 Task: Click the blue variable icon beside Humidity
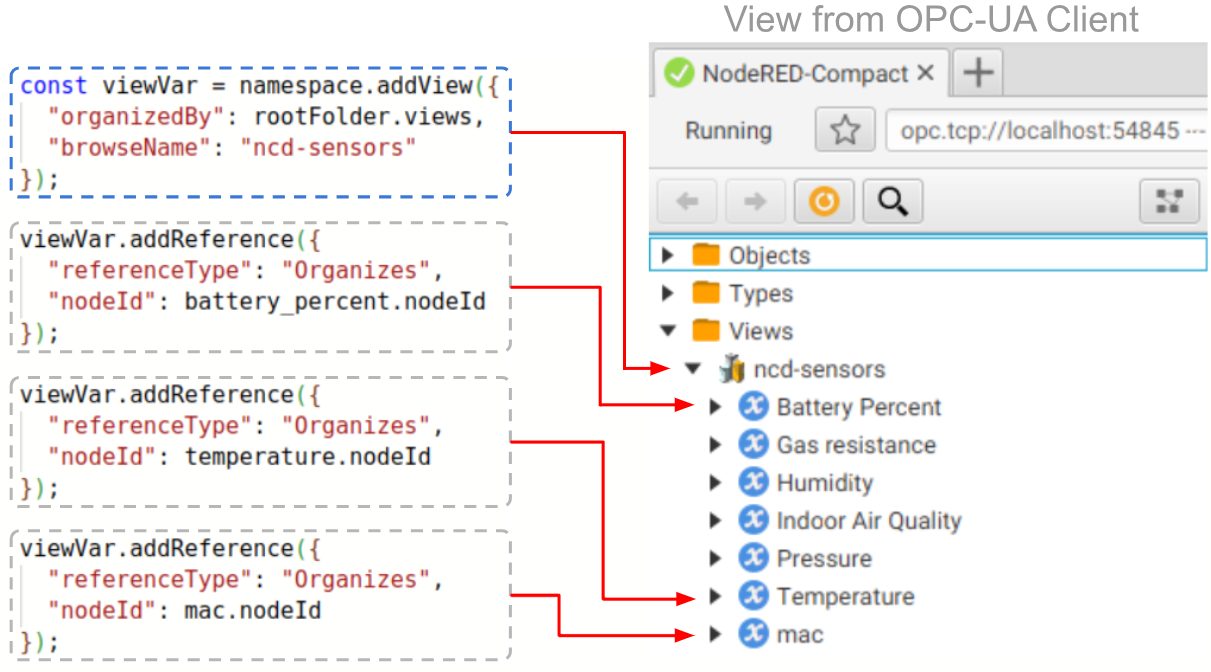pos(752,482)
